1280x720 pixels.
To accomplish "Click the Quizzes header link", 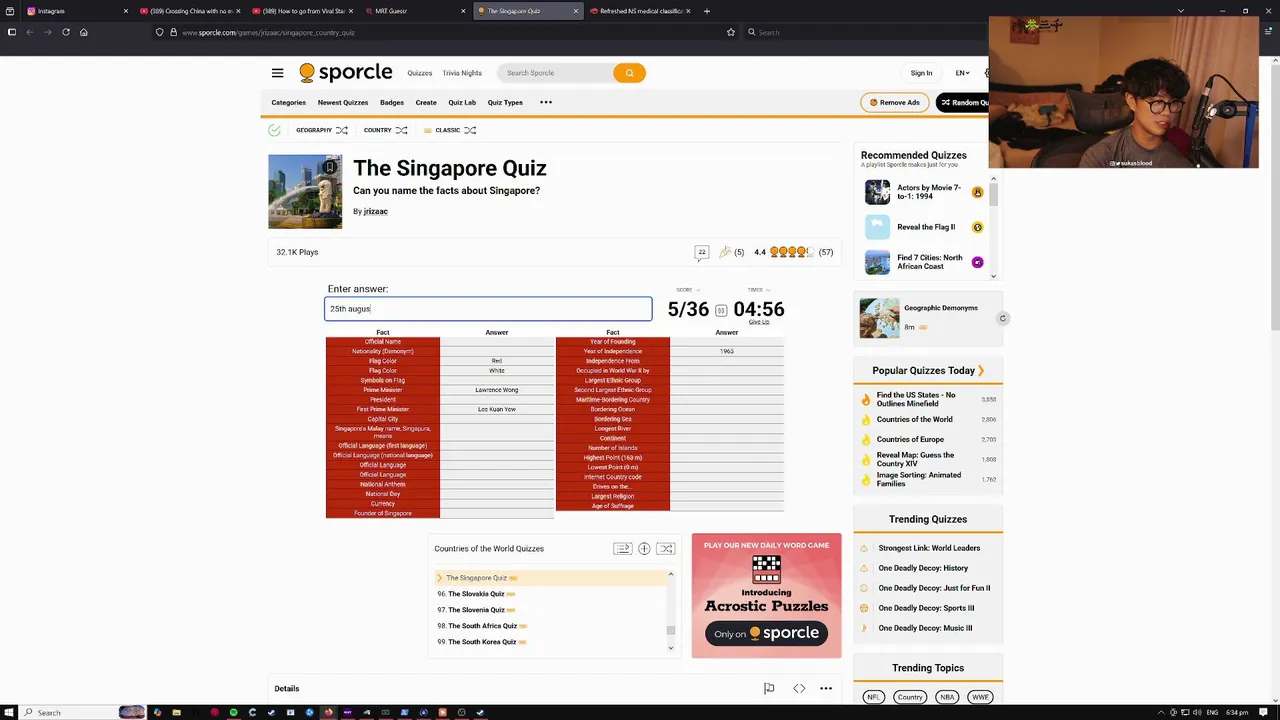I will click(420, 73).
